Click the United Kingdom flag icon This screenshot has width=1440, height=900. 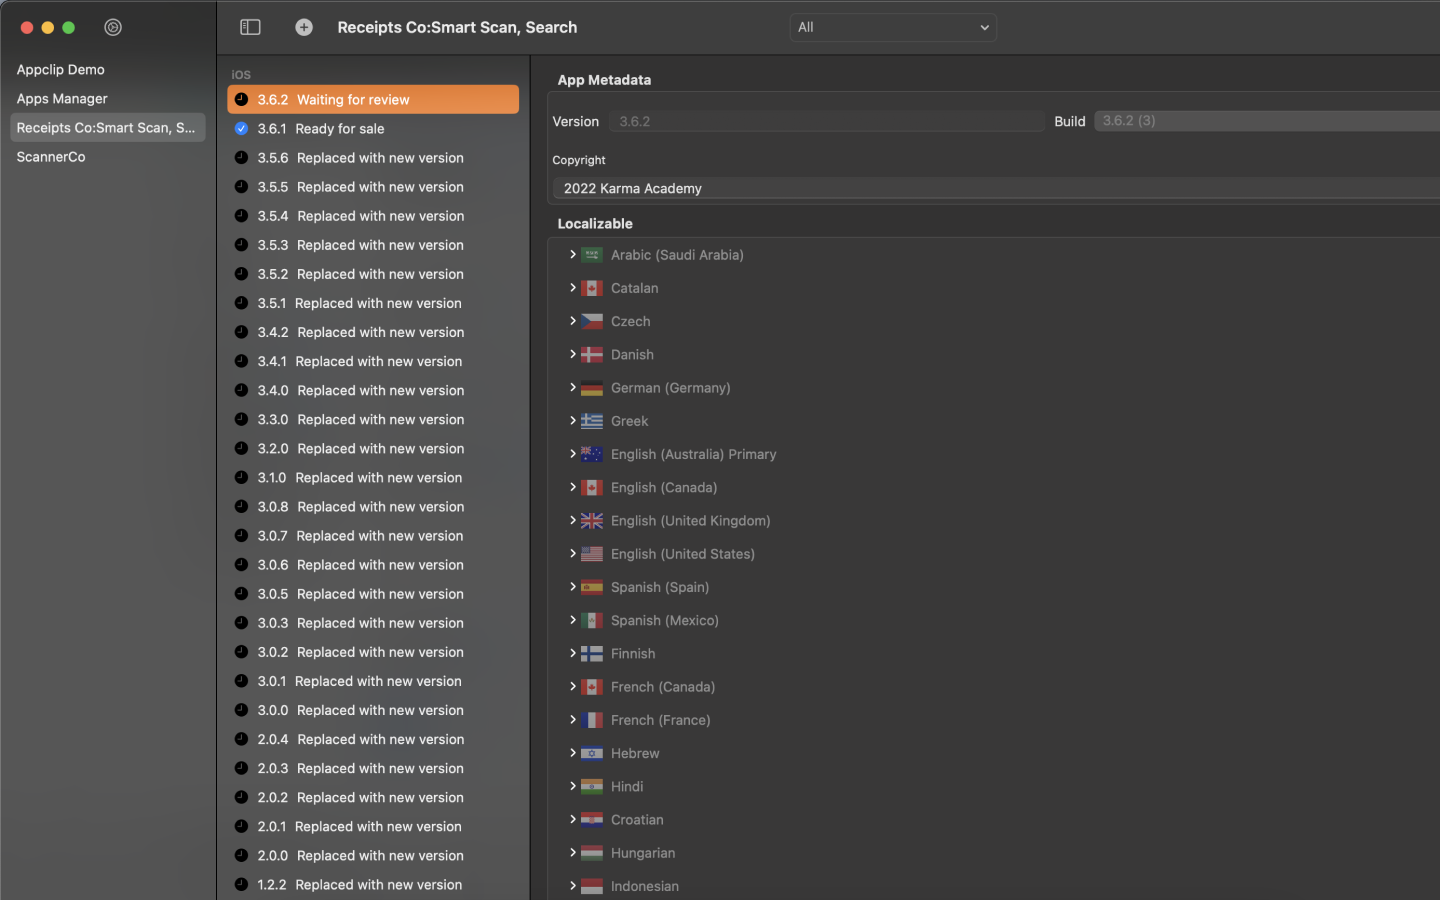click(592, 520)
